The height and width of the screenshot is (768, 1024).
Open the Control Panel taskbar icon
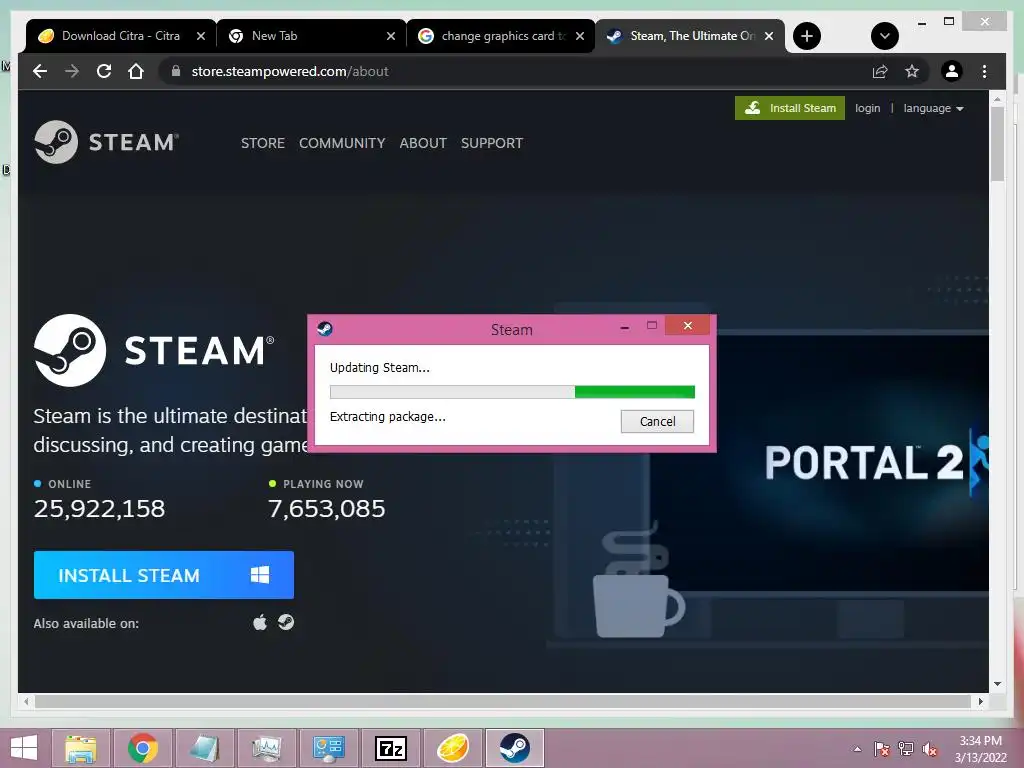pos(328,748)
